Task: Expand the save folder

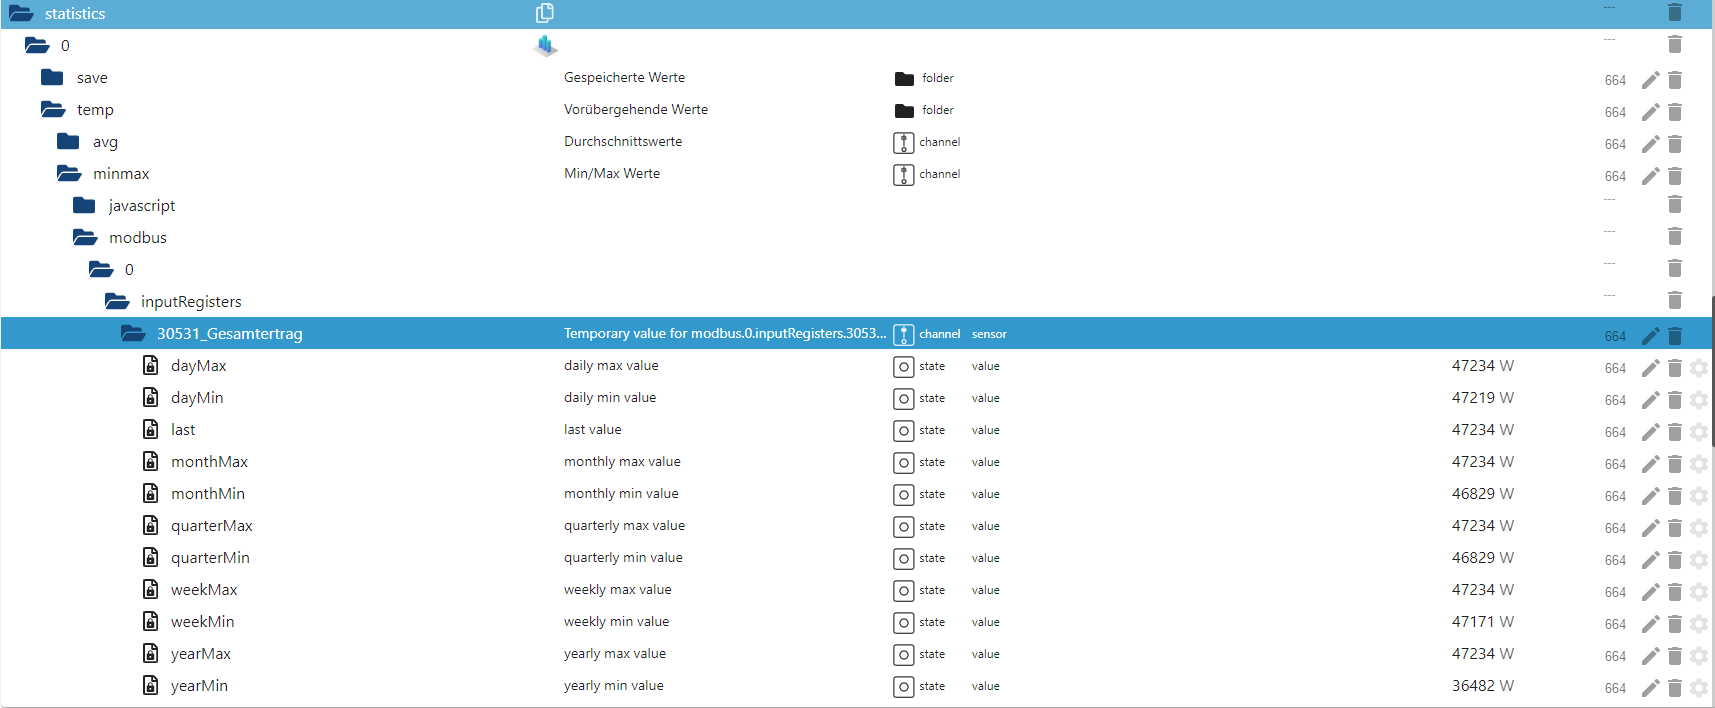Action: click(52, 77)
